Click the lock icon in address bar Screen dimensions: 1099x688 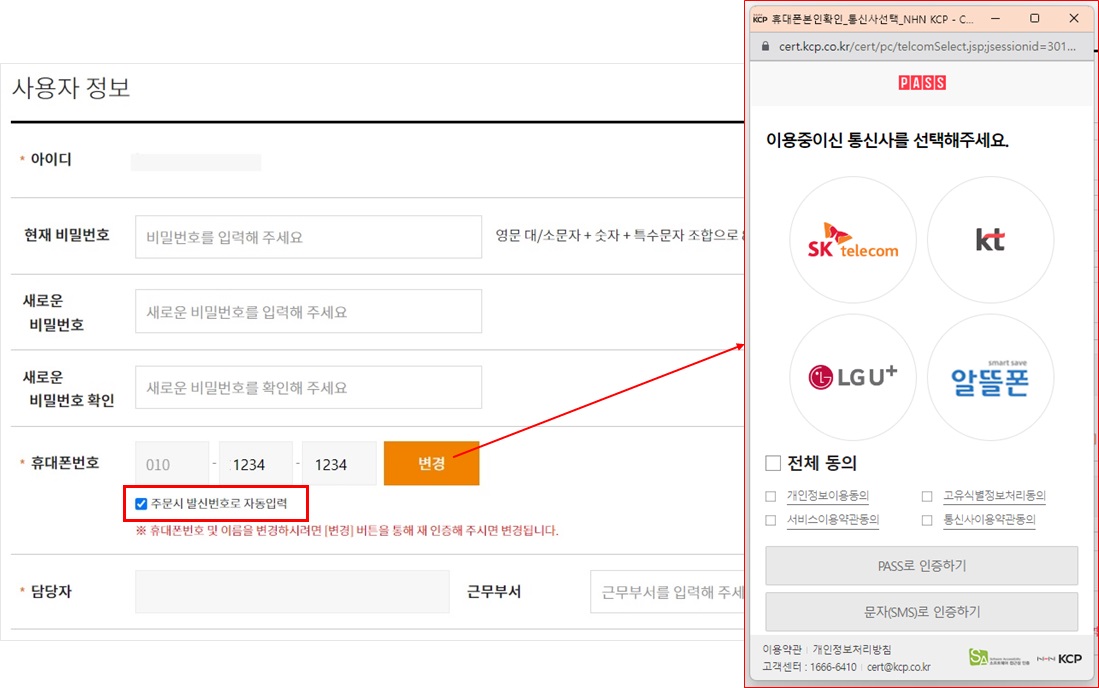(x=765, y=46)
